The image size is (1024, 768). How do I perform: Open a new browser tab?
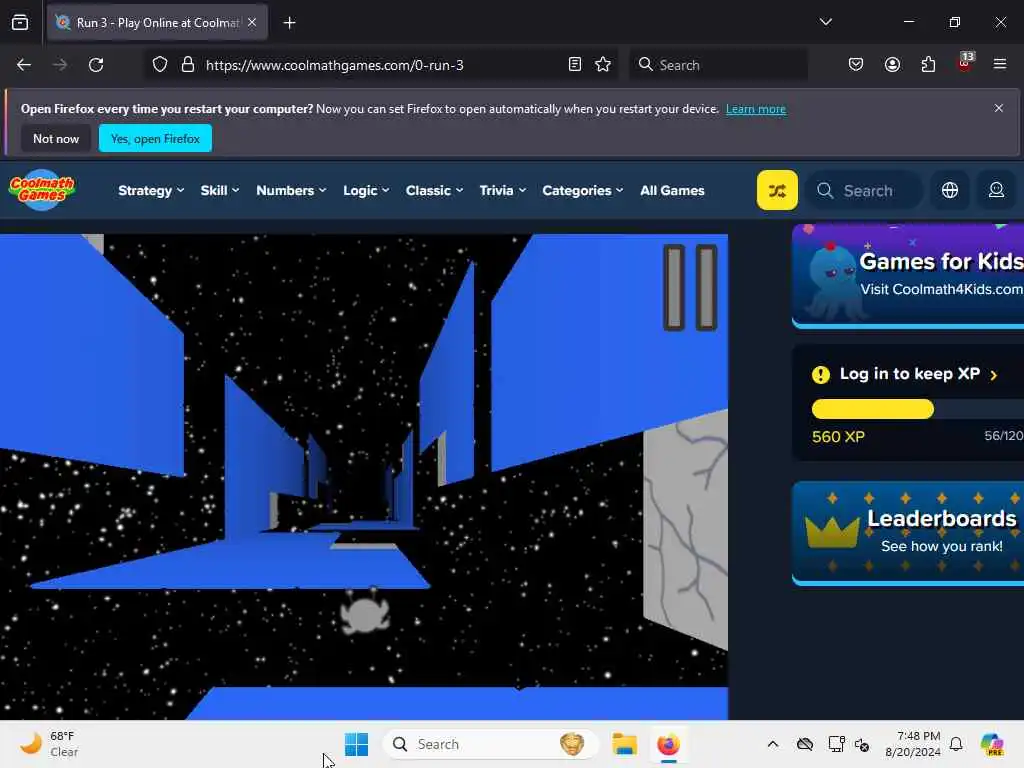tap(289, 23)
